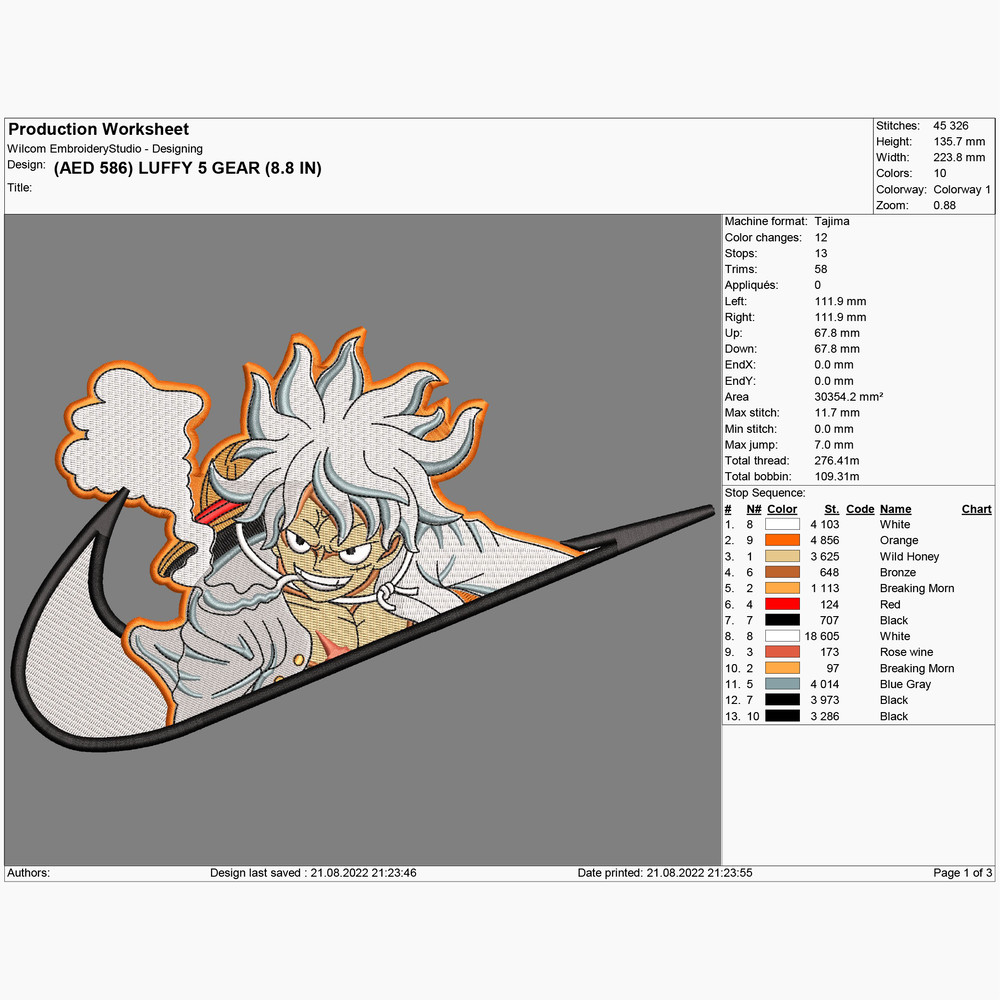The image size is (1000, 1000).
Task: Select the White swatch in stop 1
Action: pyautogui.click(x=782, y=524)
